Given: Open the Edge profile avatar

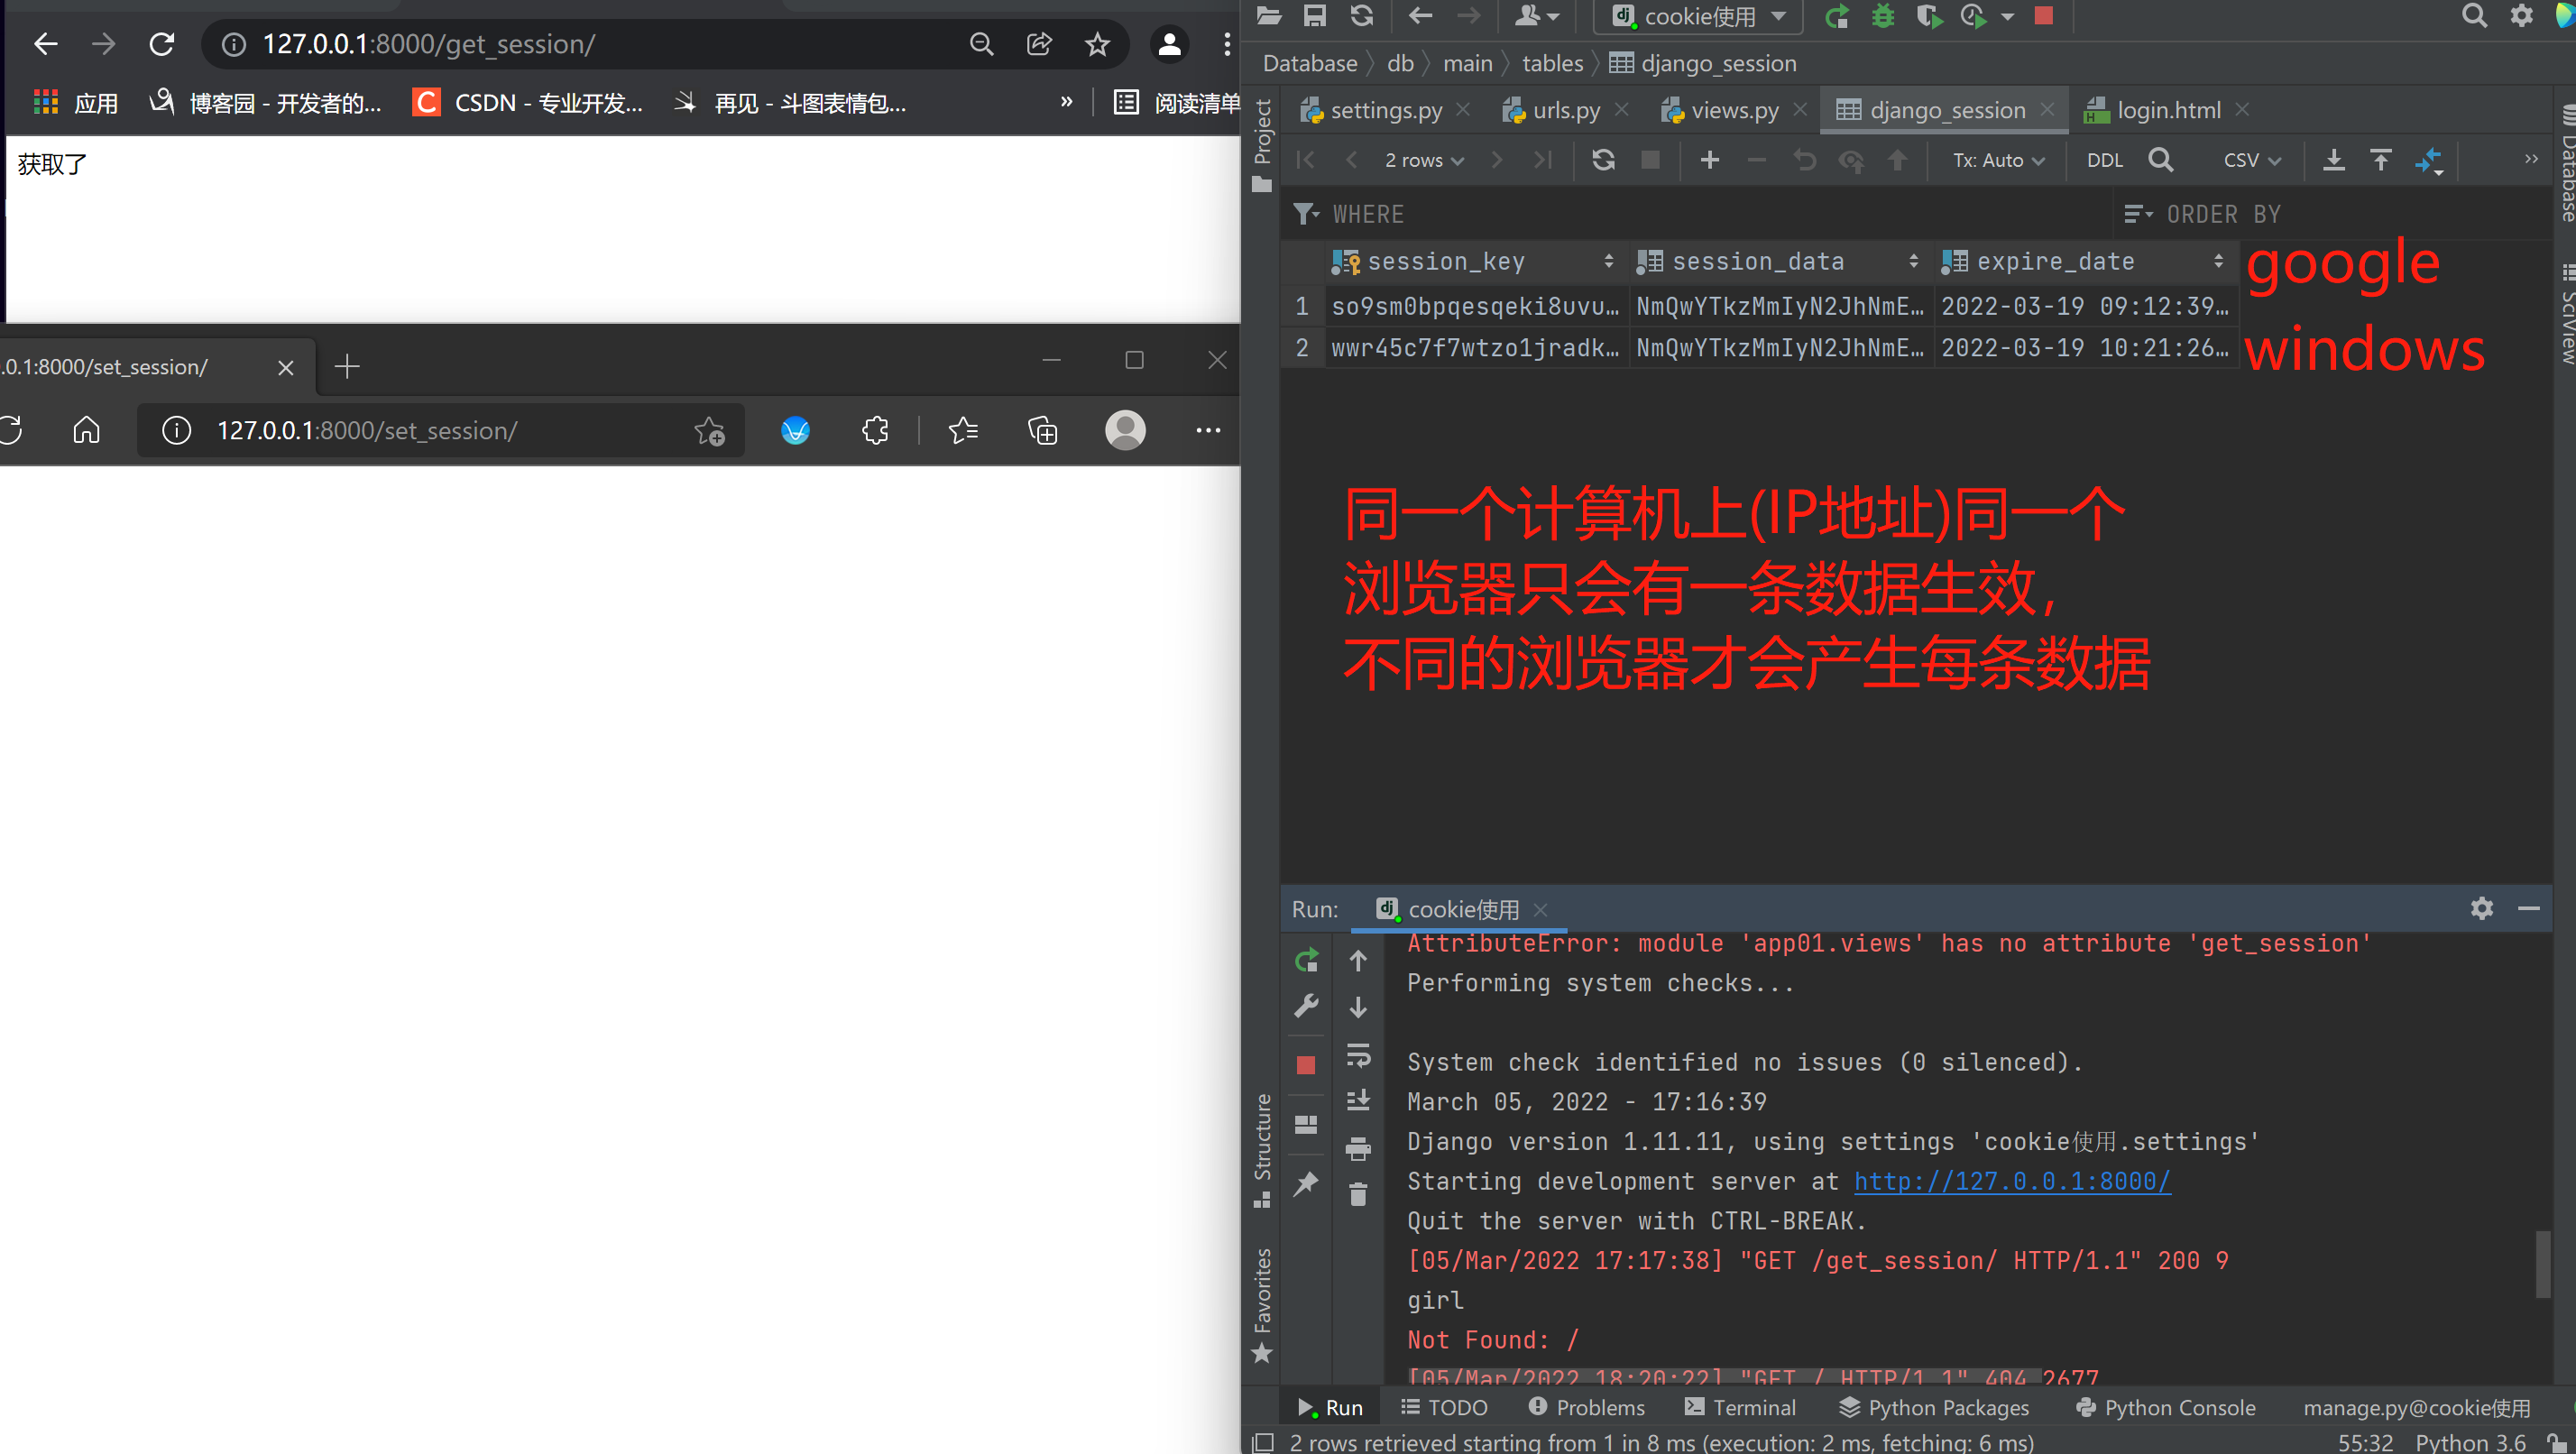Looking at the screenshot, I should tap(1125, 430).
